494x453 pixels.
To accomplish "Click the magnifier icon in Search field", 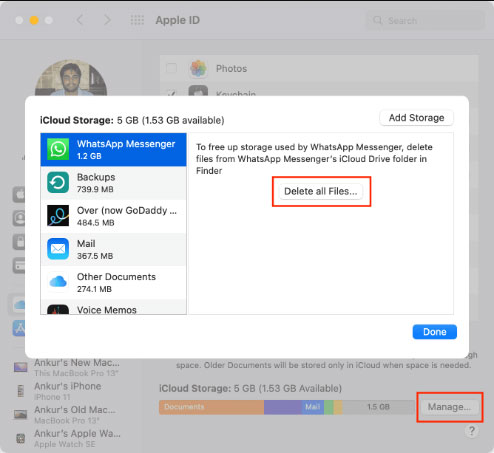I will tap(377, 20).
